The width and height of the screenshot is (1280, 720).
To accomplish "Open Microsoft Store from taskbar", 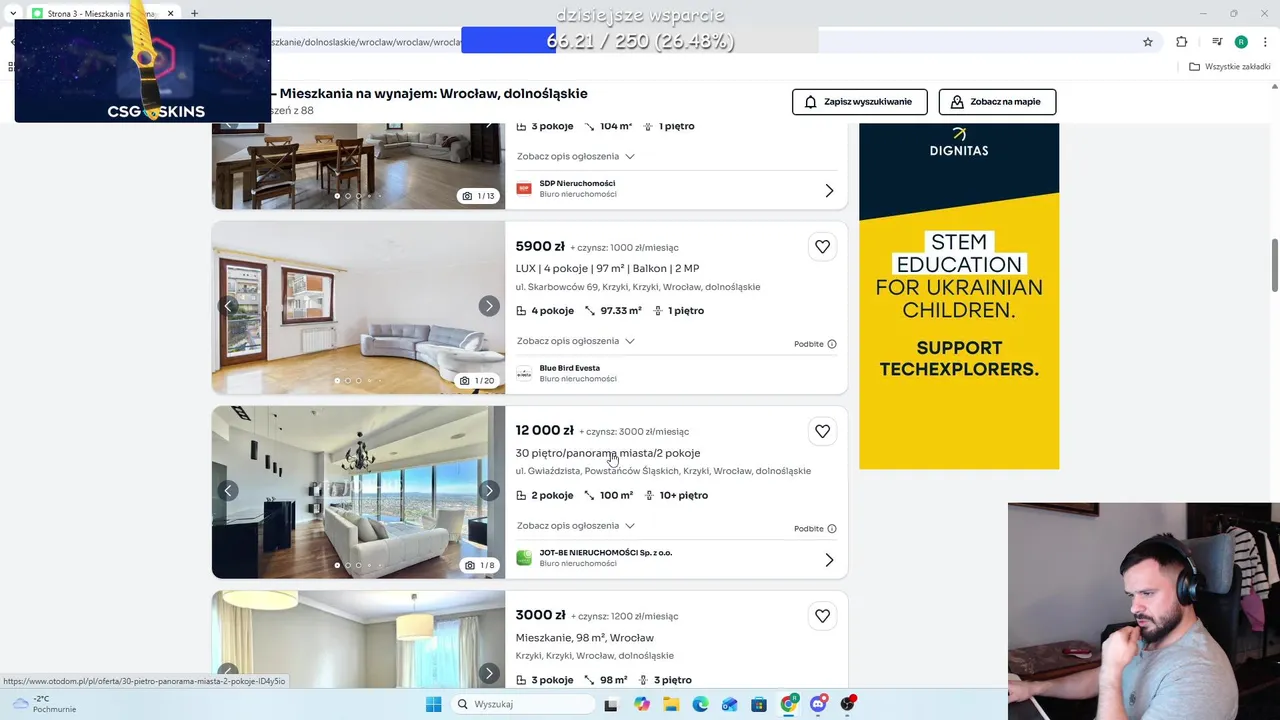I will point(759,704).
